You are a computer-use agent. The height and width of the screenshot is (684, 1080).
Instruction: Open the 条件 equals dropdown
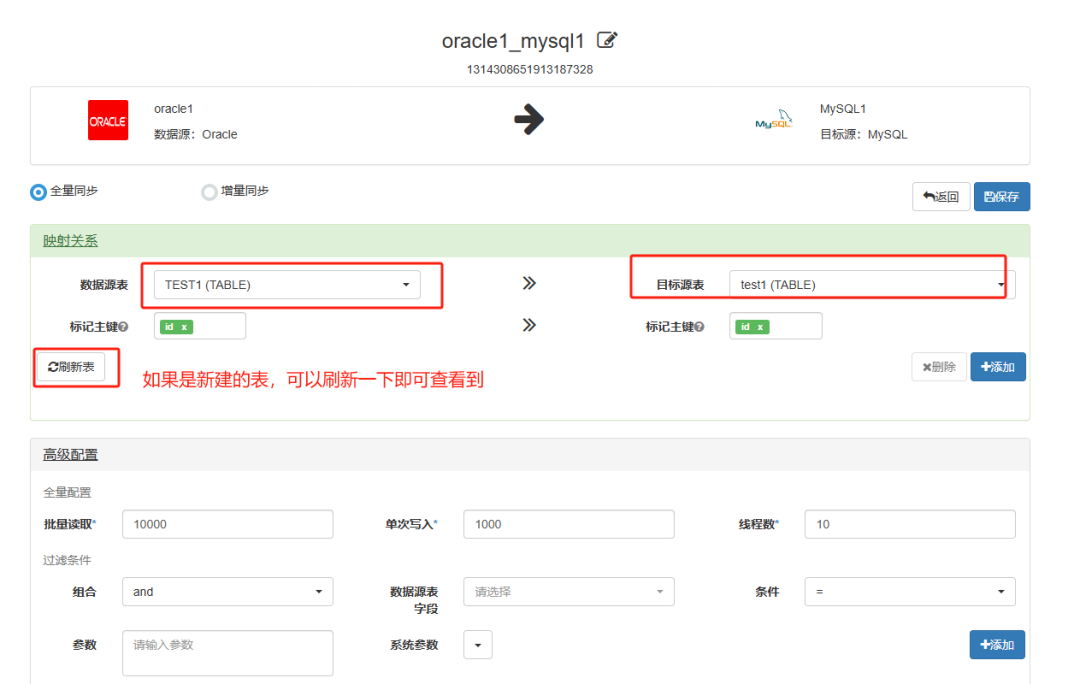coord(910,592)
